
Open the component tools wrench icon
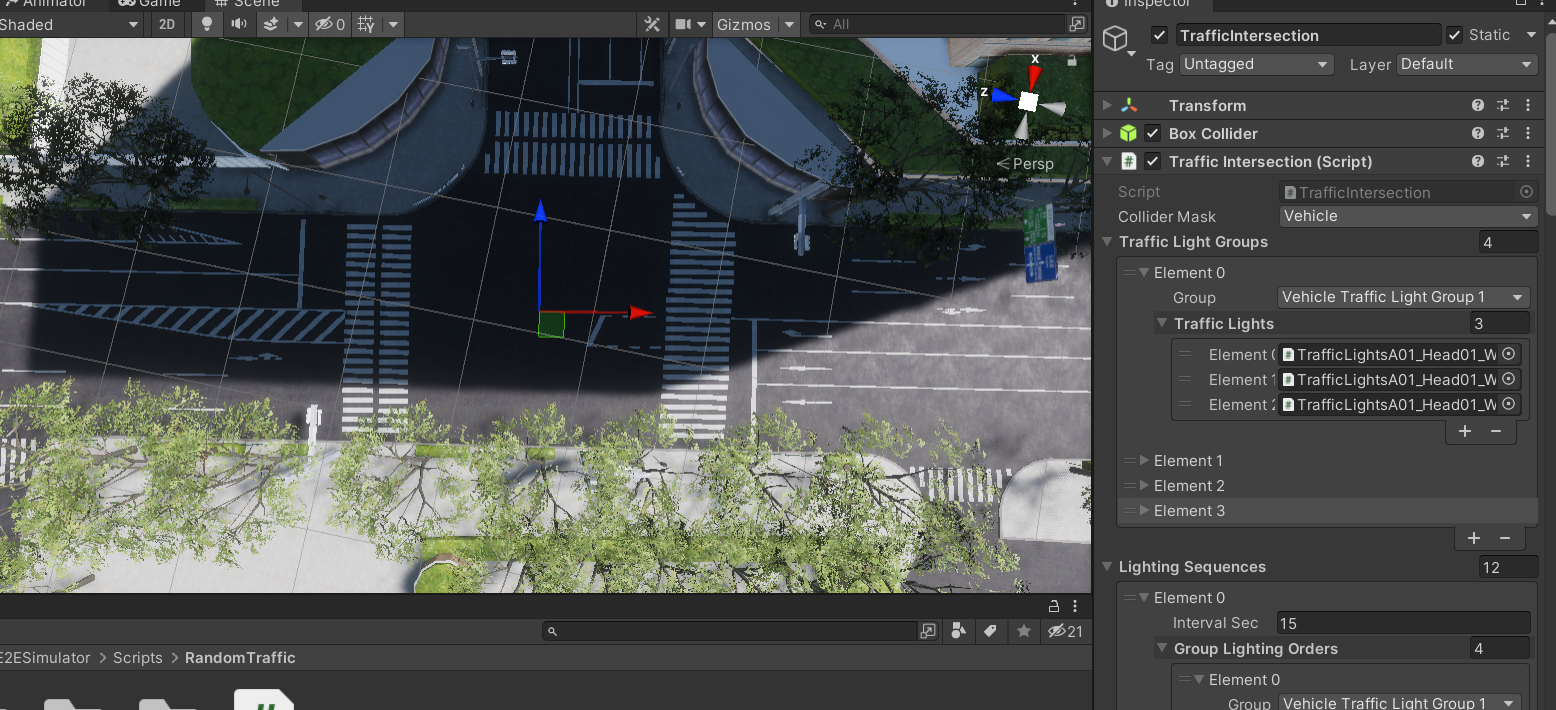tap(652, 24)
